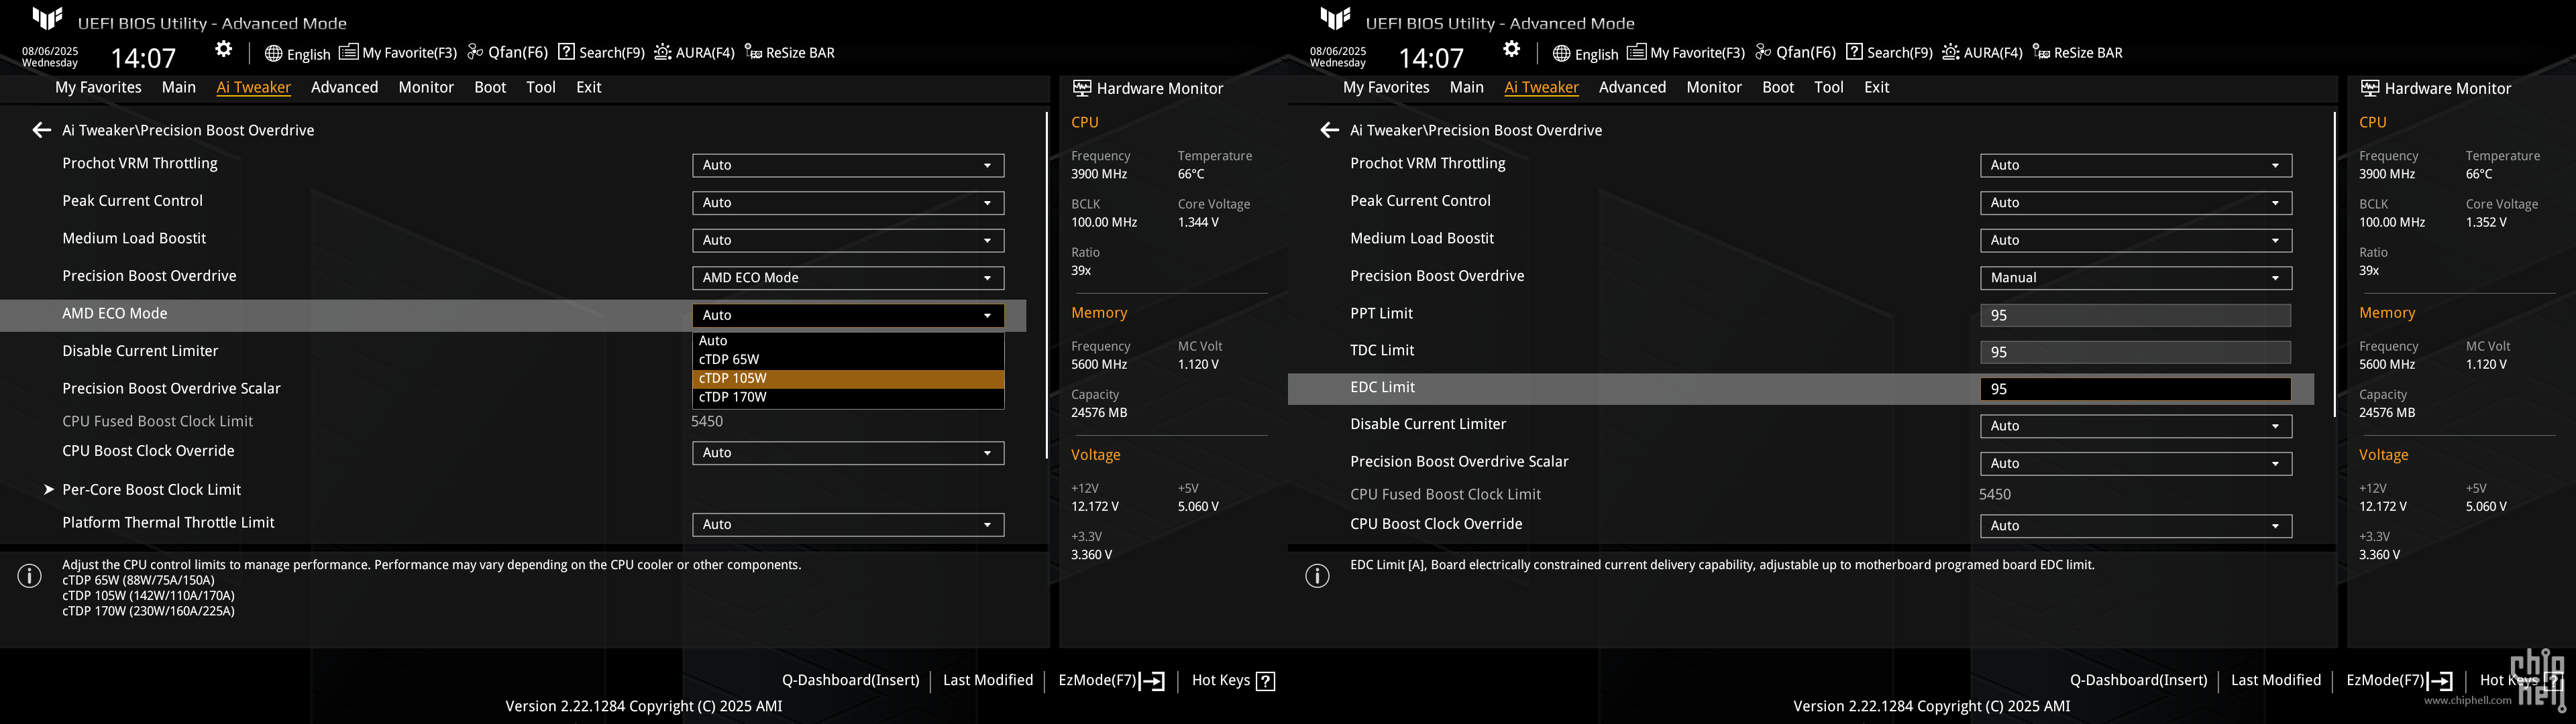This screenshot has width=2576, height=724.
Task: Select Auto option in ECO Mode list
Action: 848,341
